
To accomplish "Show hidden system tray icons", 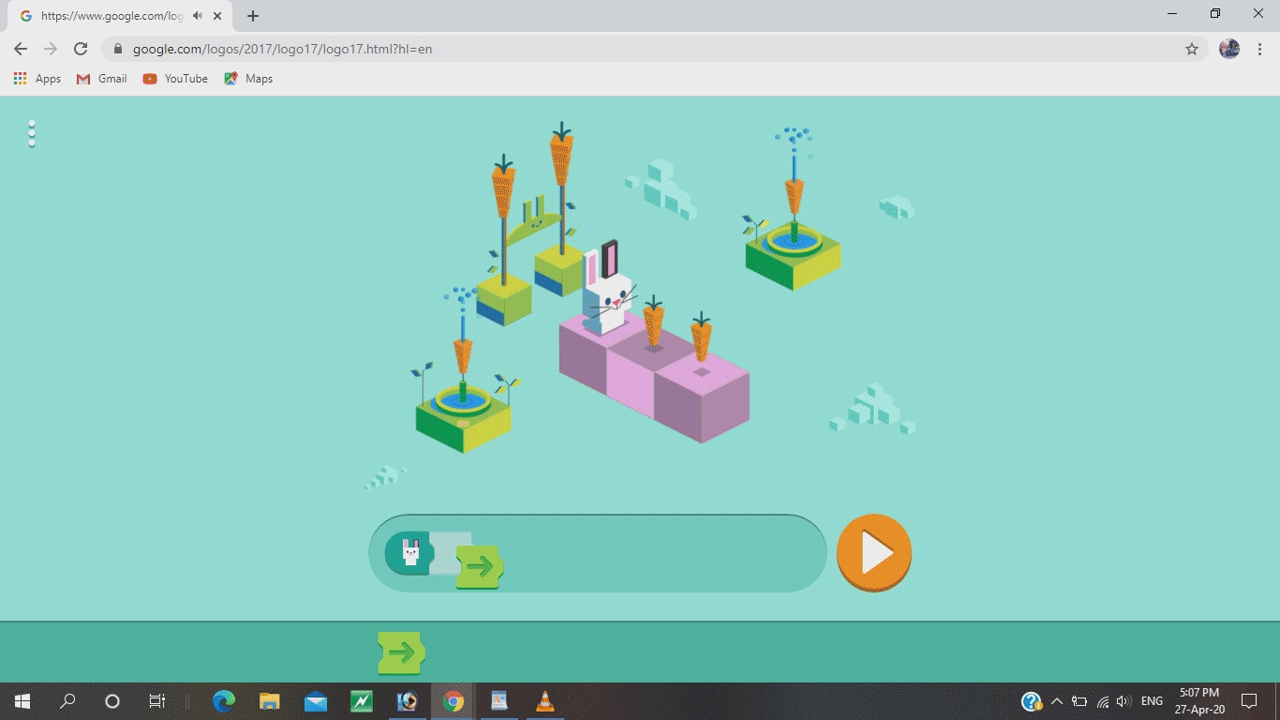I will click(1056, 701).
